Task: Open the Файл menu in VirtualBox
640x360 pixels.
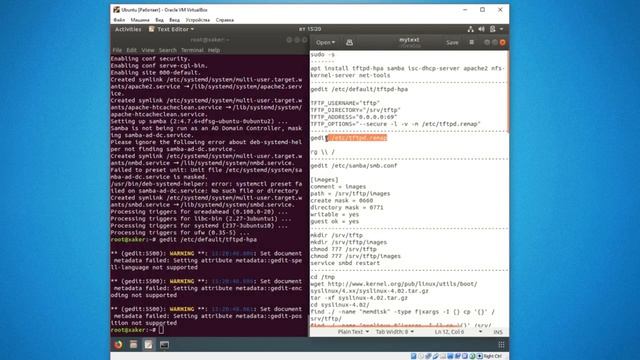Action: click(119, 20)
